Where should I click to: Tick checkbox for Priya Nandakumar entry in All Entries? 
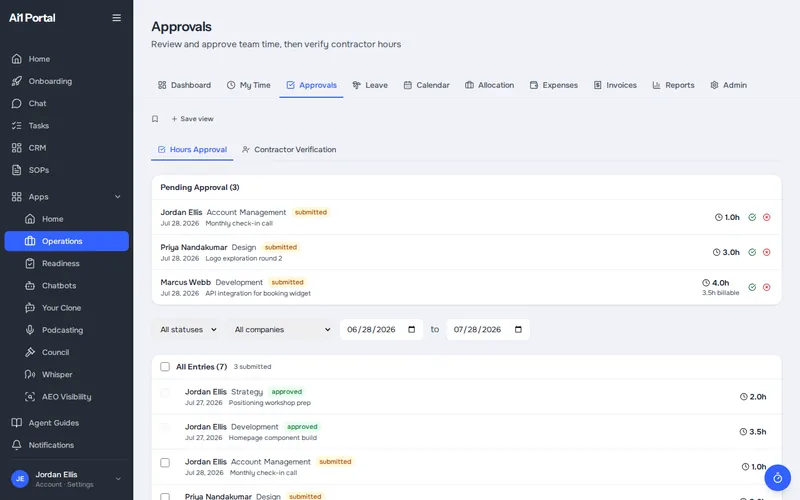click(165, 497)
